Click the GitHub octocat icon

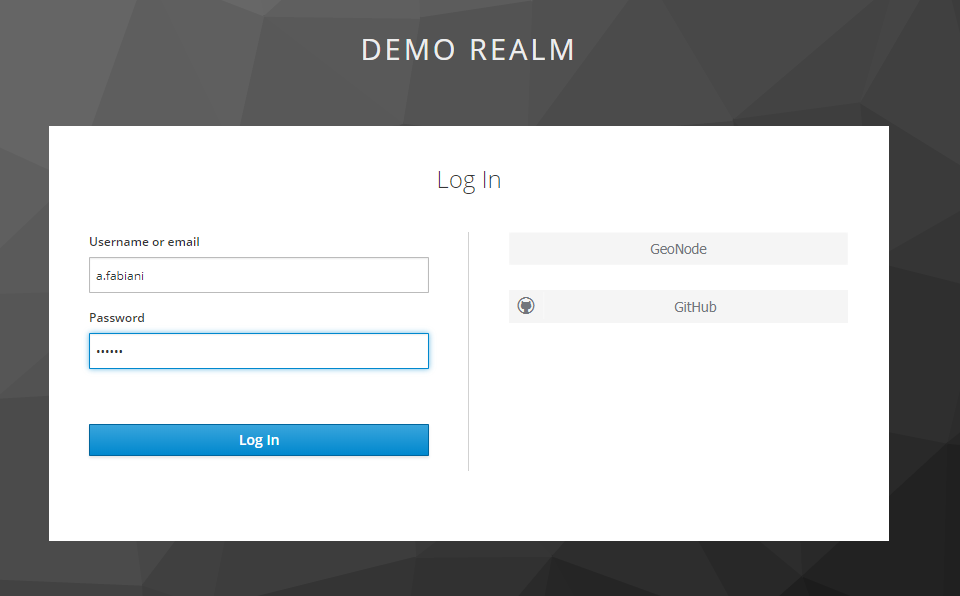click(526, 306)
